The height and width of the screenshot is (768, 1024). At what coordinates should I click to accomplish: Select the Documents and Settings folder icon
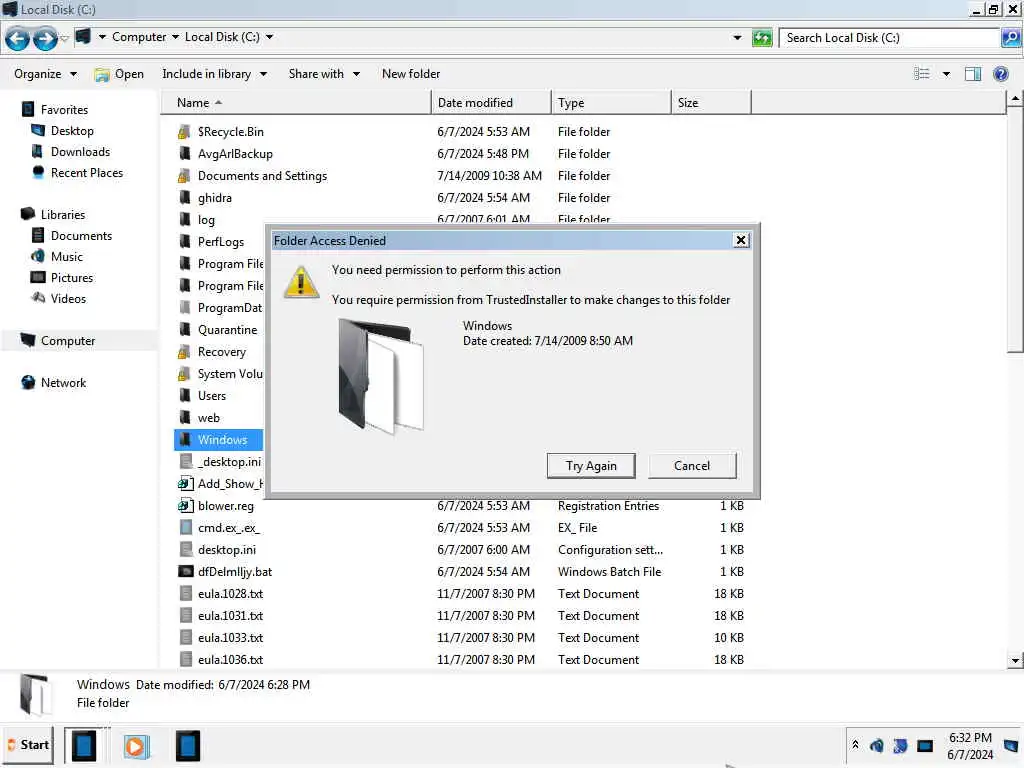click(185, 176)
